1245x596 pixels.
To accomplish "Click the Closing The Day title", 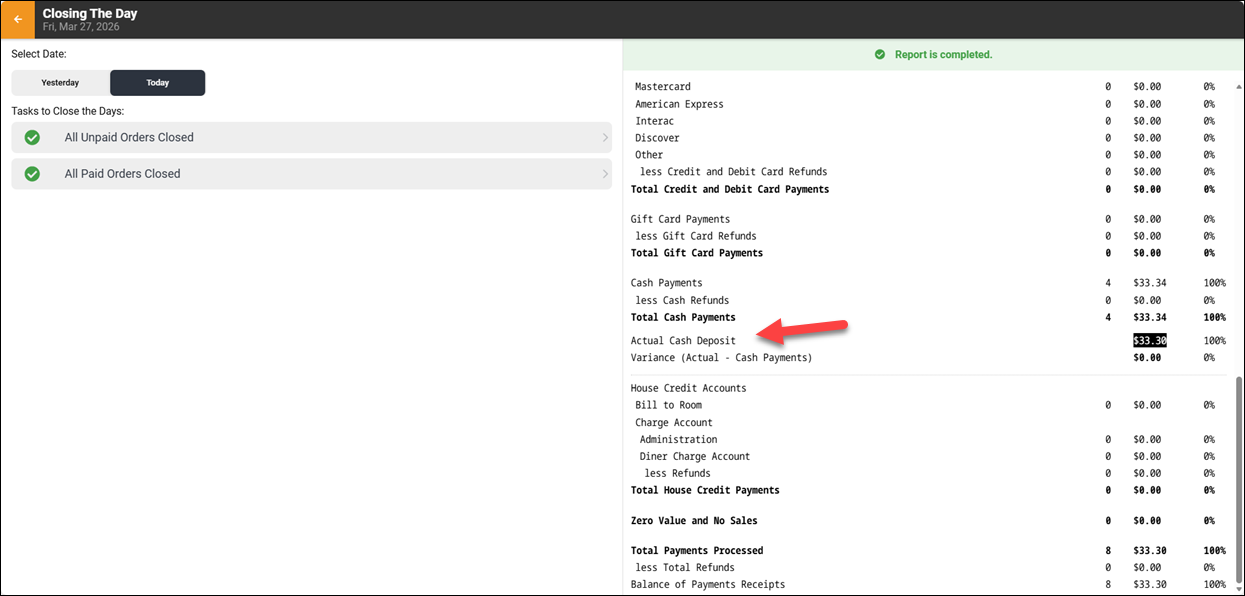I will (x=90, y=14).
